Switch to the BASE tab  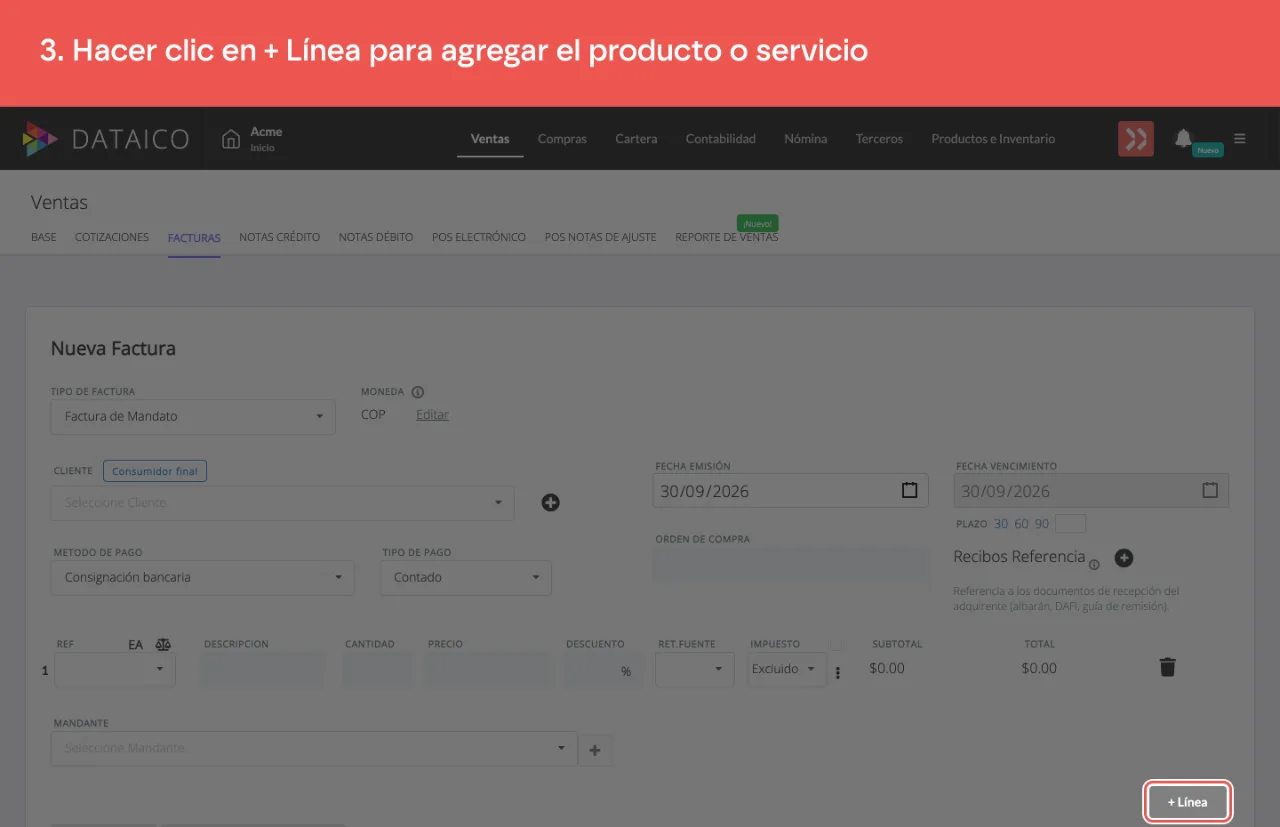click(x=44, y=237)
